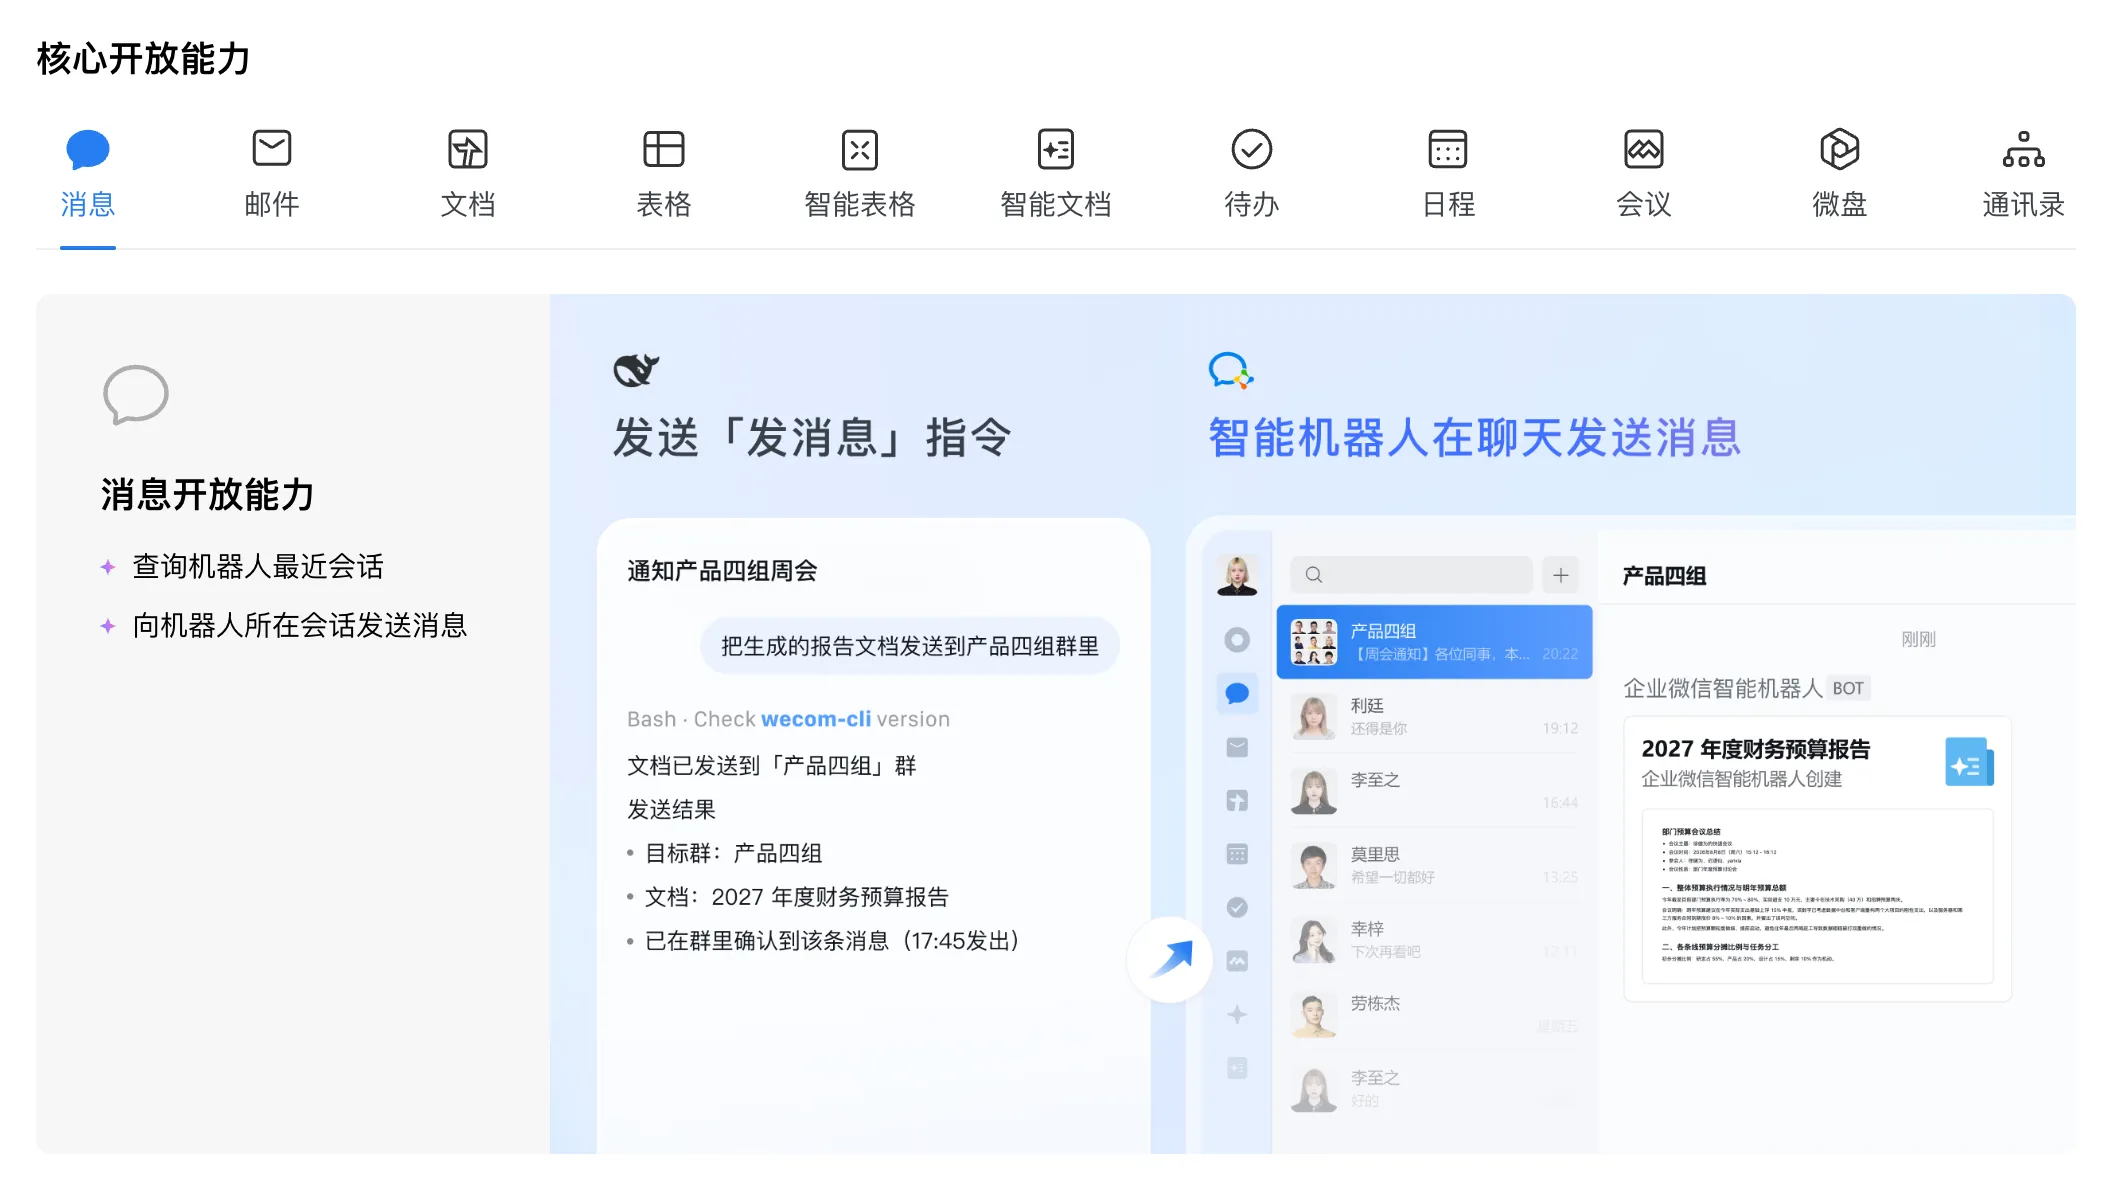Open the 待办 checkmark icon
The width and height of the screenshot is (2114, 1186).
[1252, 149]
